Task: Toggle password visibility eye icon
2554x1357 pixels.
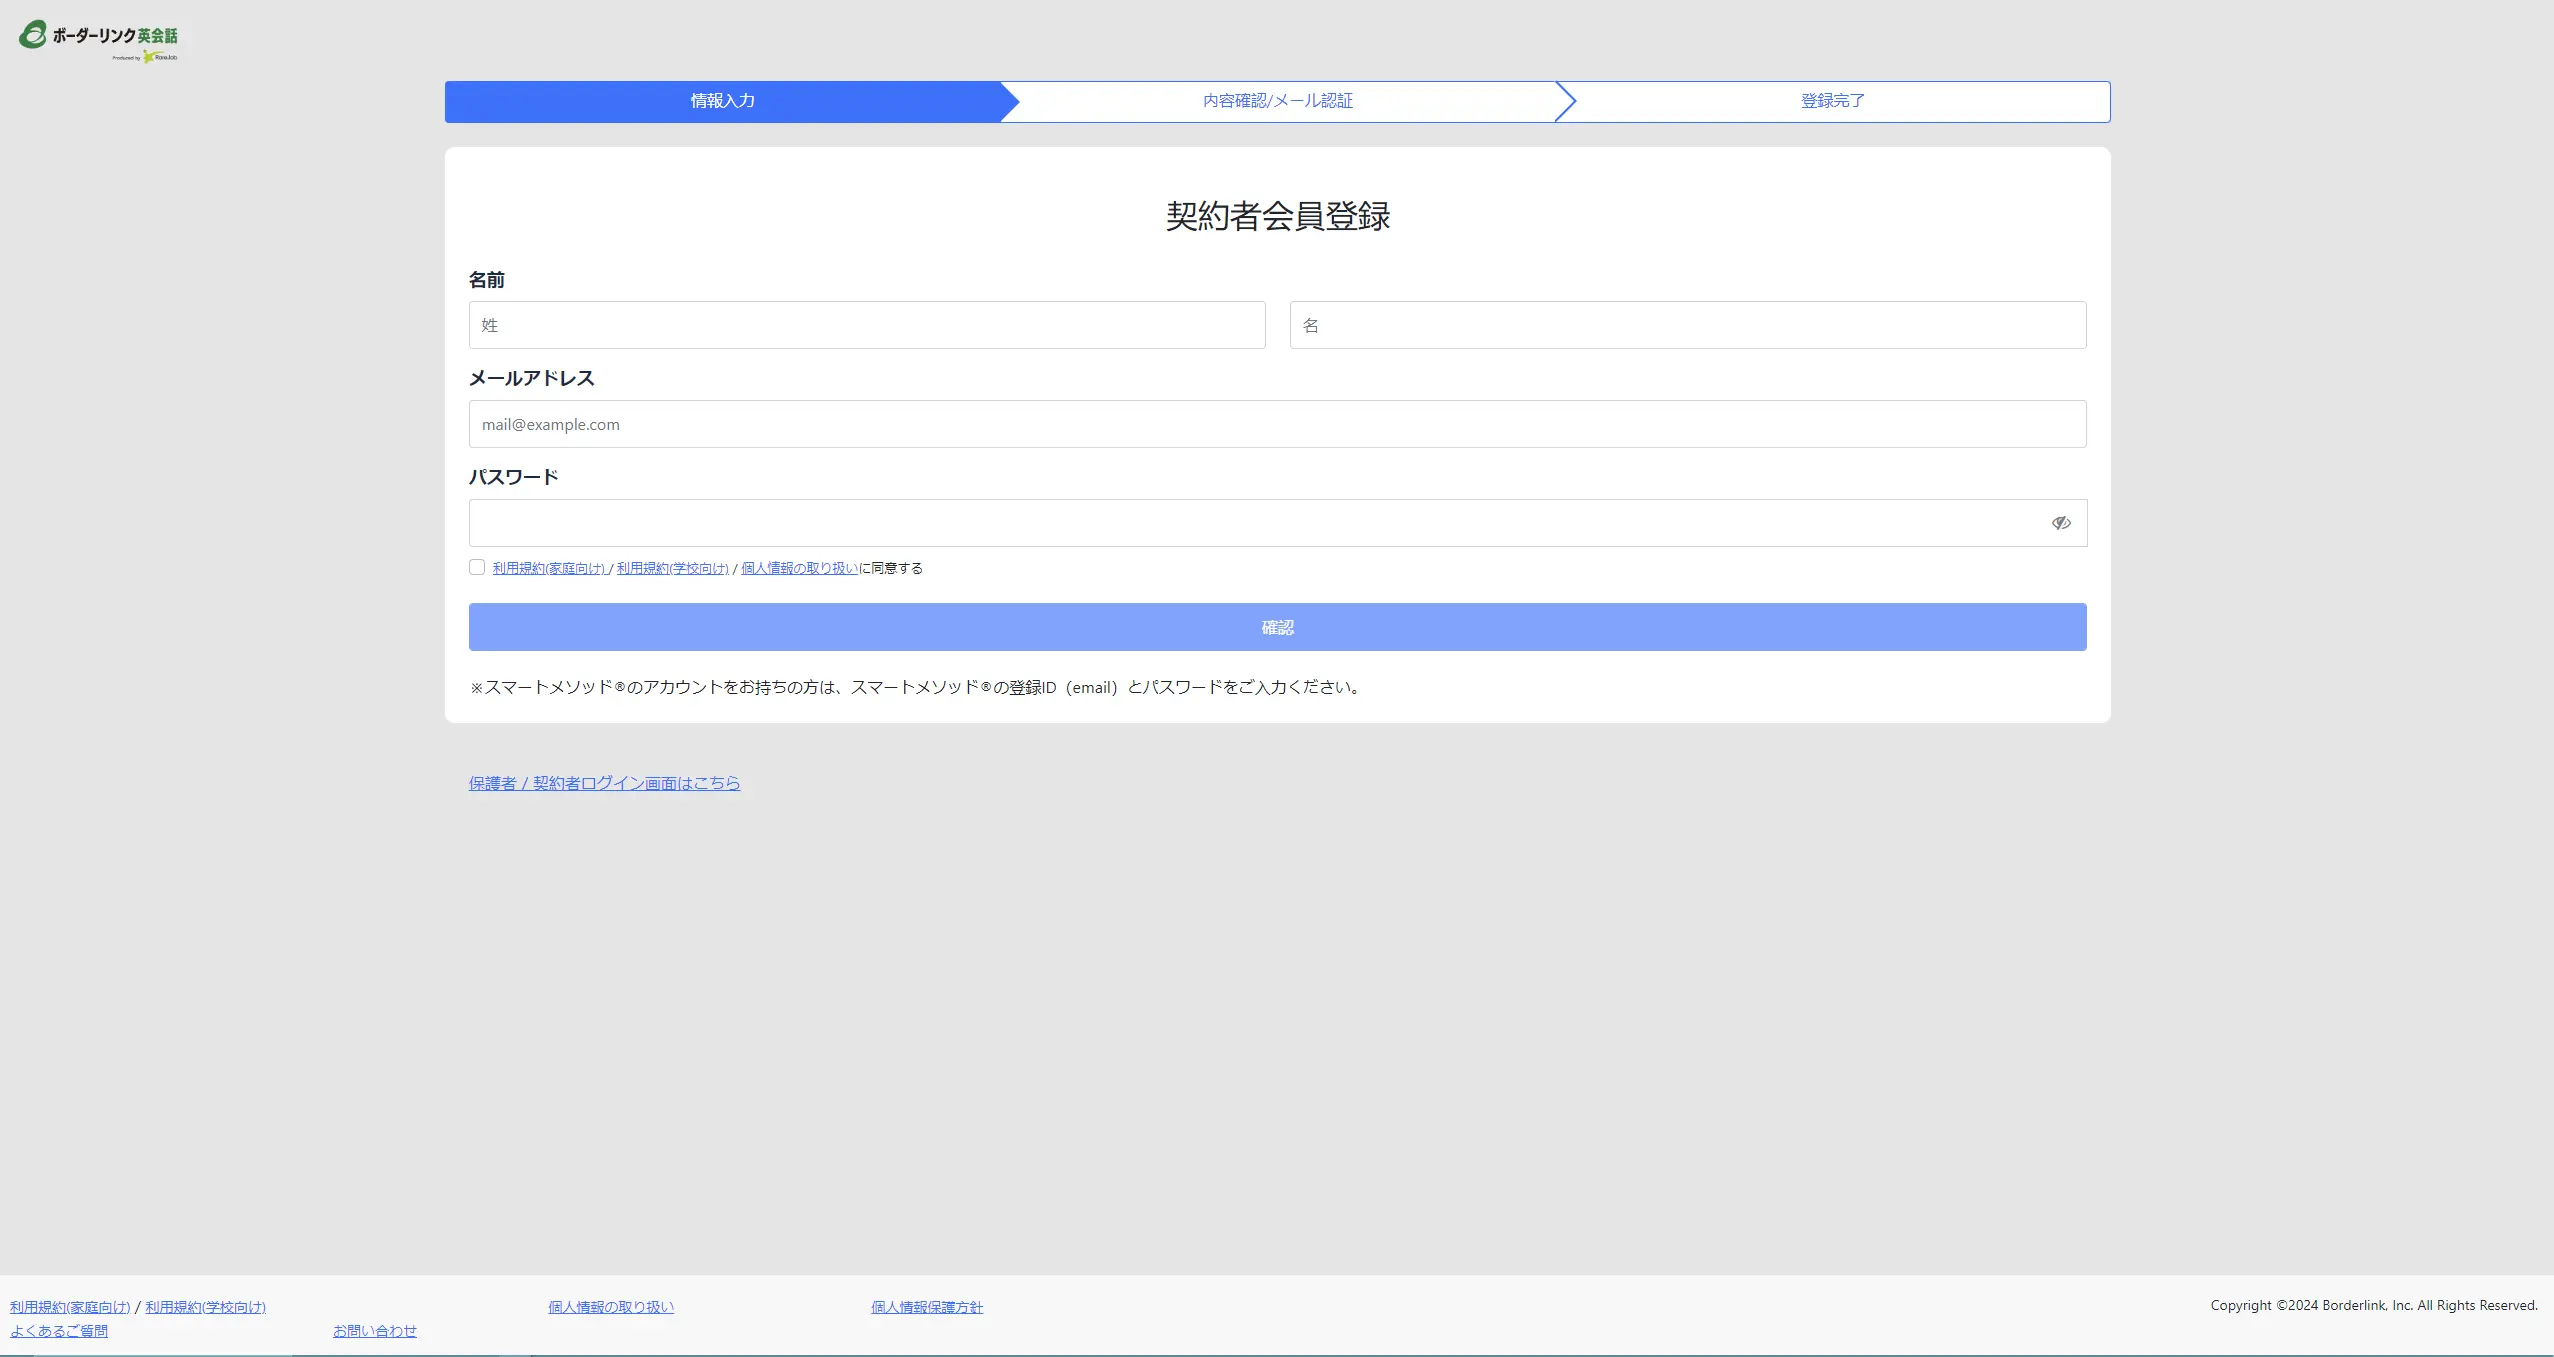Action: [2061, 523]
